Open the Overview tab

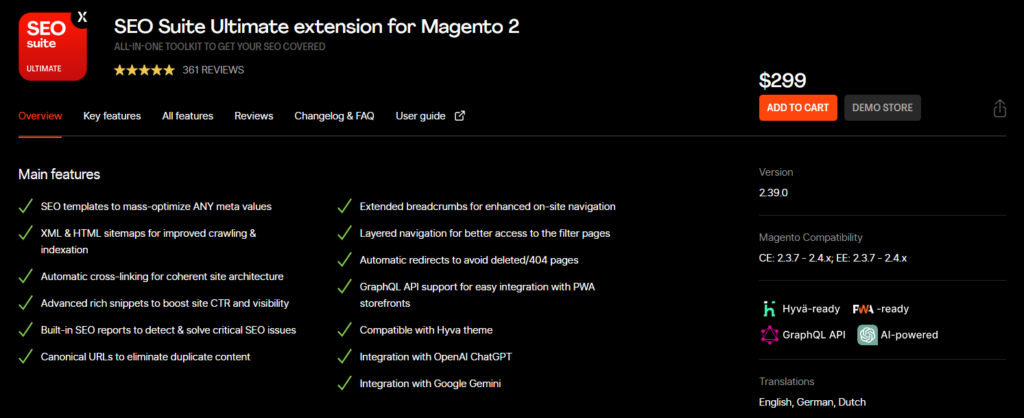[x=40, y=116]
